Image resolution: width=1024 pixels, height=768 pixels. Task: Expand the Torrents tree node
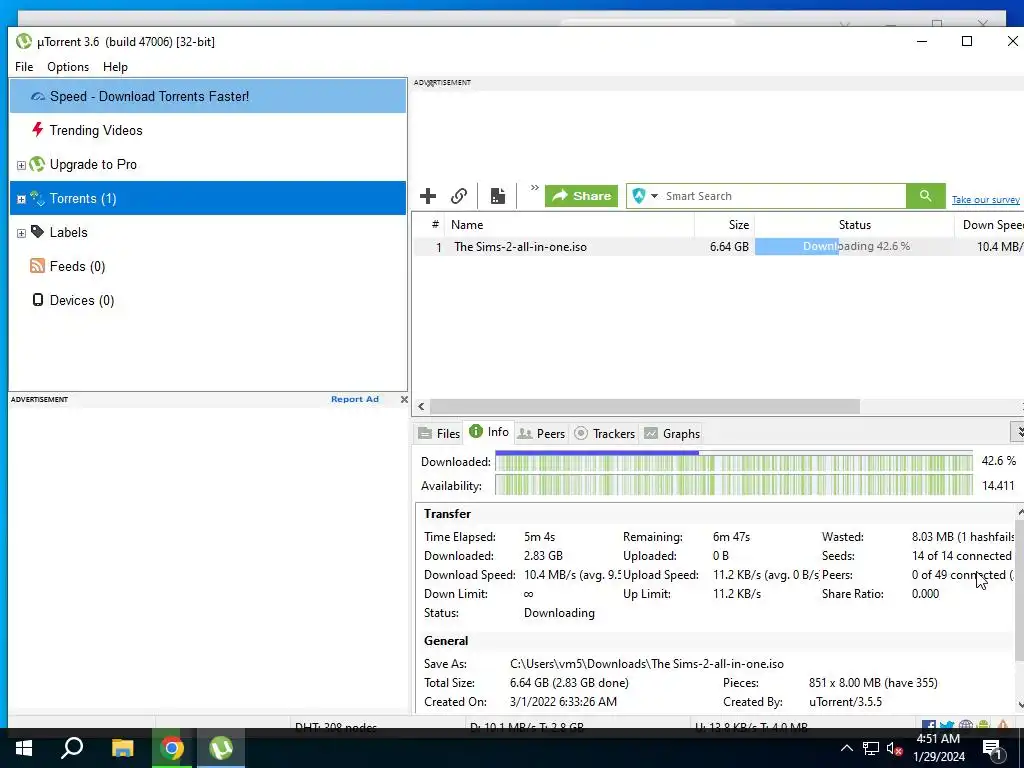pos(21,199)
